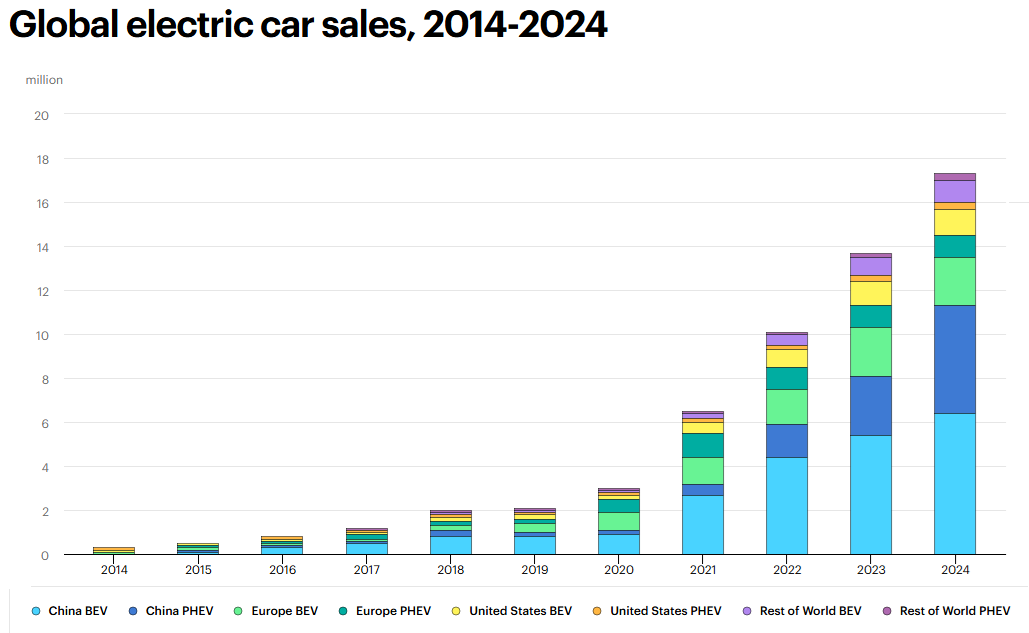
Task: Select the China PHEV segment in 2023 bar
Action: click(x=870, y=405)
